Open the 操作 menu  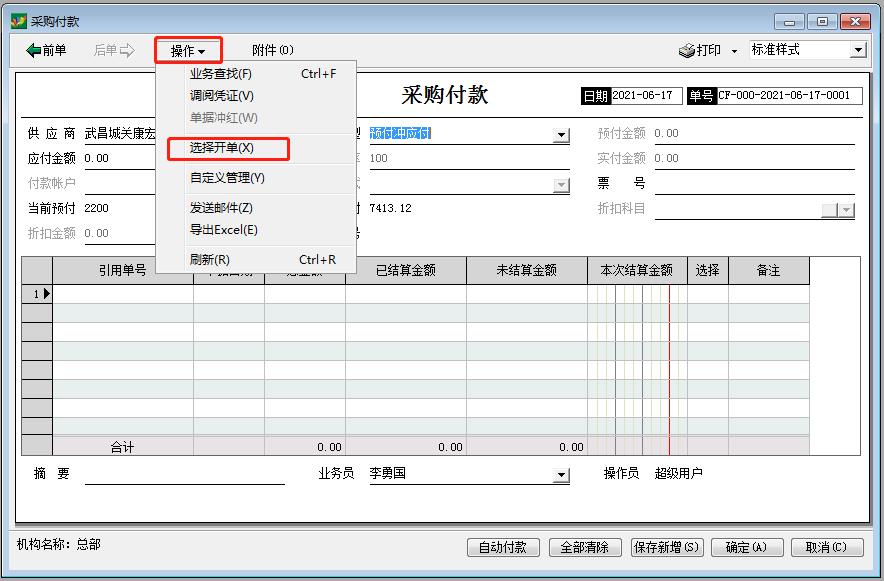click(x=188, y=51)
